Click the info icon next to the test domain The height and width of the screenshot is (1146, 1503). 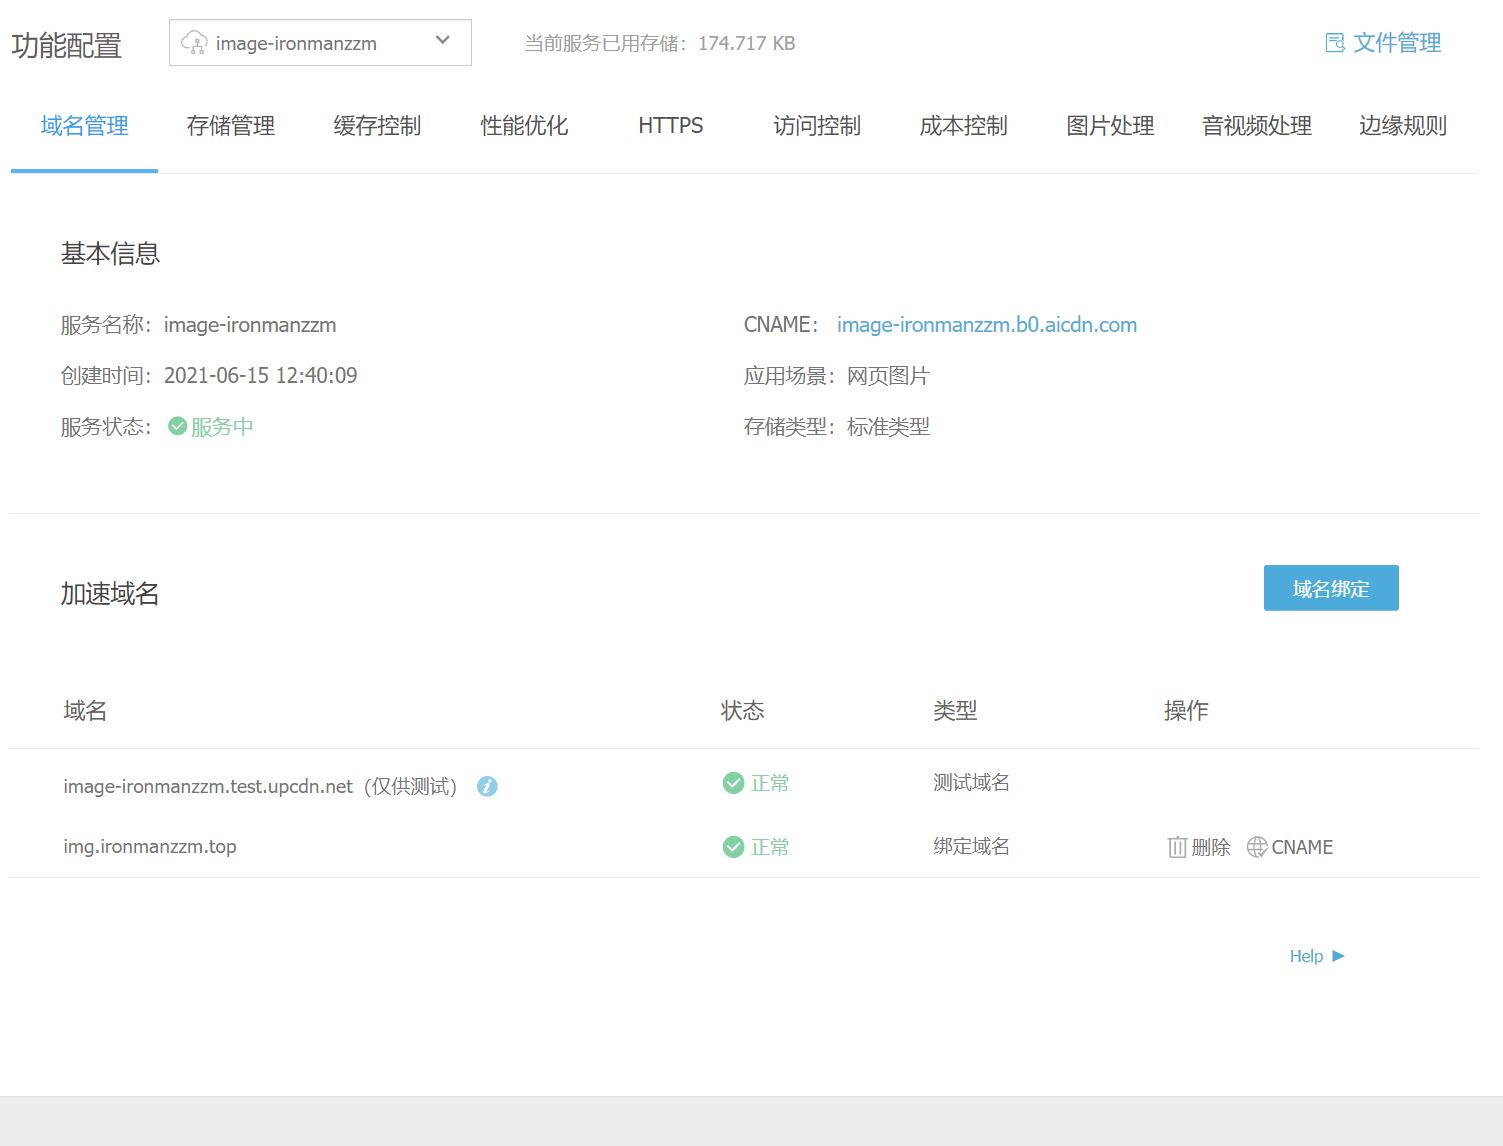487,787
